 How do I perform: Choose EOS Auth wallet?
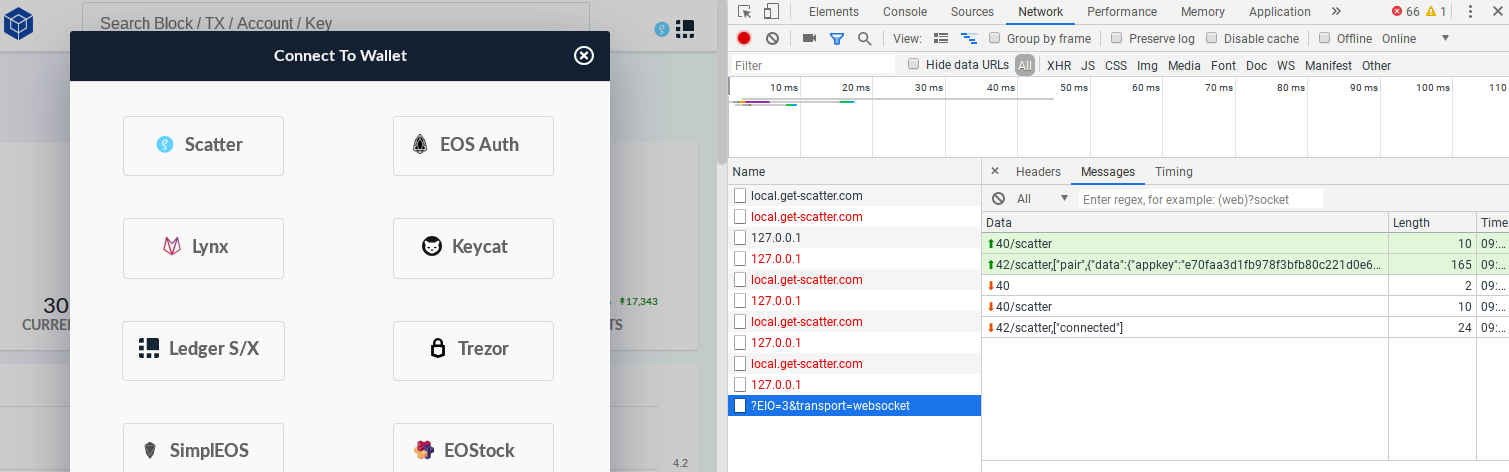[473, 145]
